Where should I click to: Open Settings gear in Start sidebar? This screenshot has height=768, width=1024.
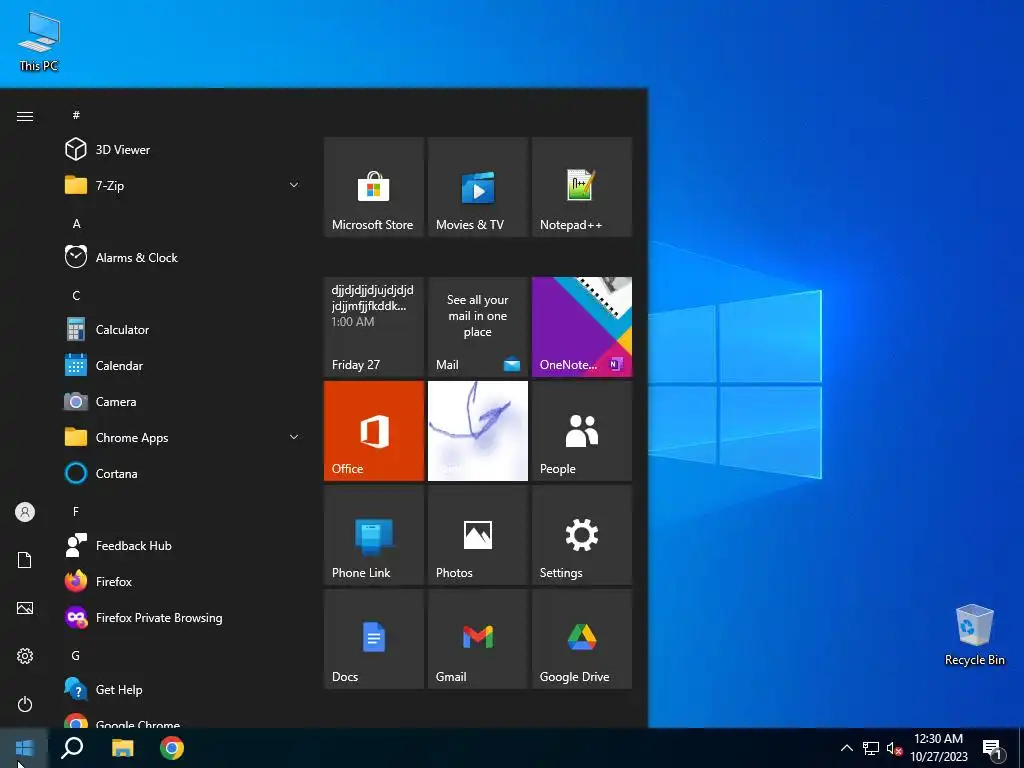[25, 656]
